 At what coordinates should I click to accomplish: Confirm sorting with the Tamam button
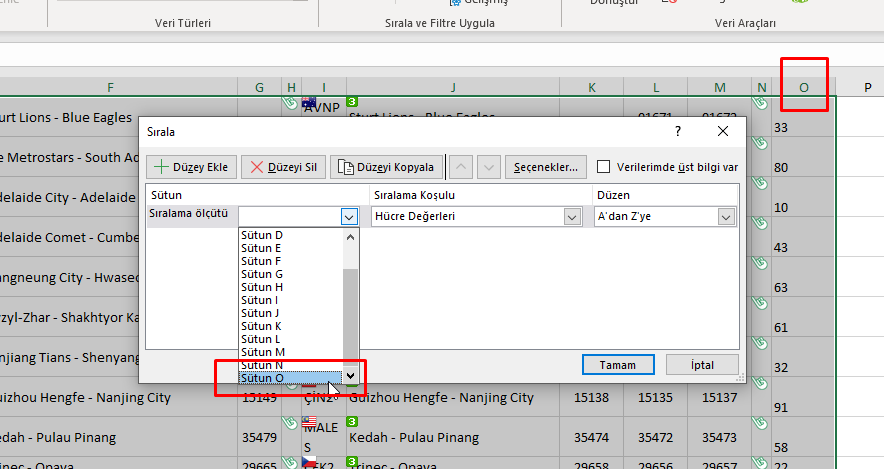point(618,365)
